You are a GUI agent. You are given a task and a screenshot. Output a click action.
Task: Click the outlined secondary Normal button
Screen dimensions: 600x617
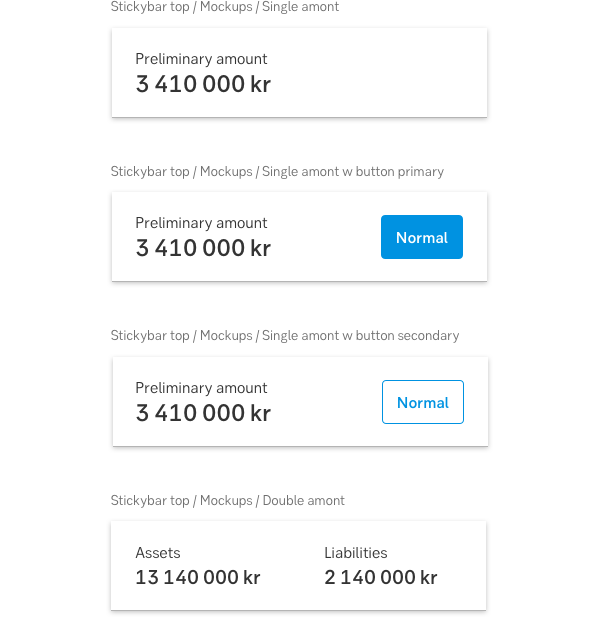click(x=422, y=402)
